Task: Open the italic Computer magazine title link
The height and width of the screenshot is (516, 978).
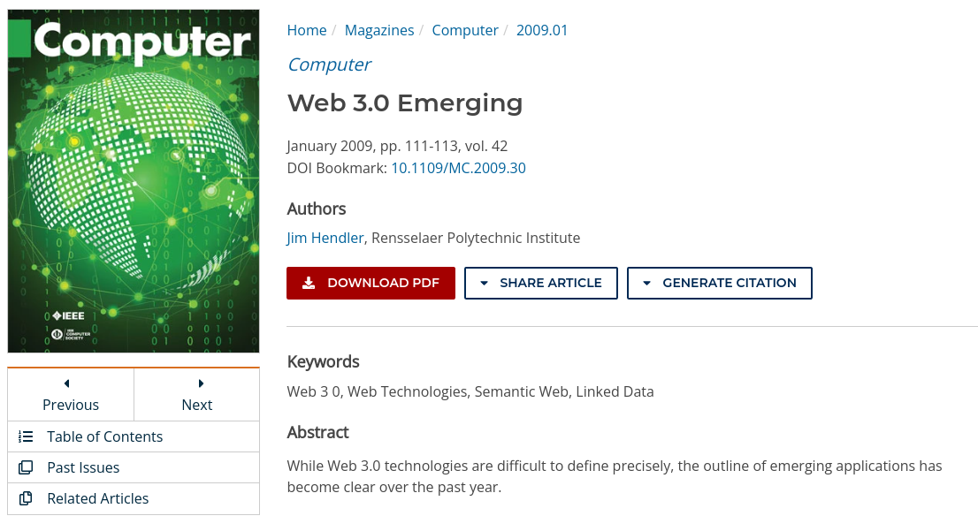Action: click(x=329, y=65)
